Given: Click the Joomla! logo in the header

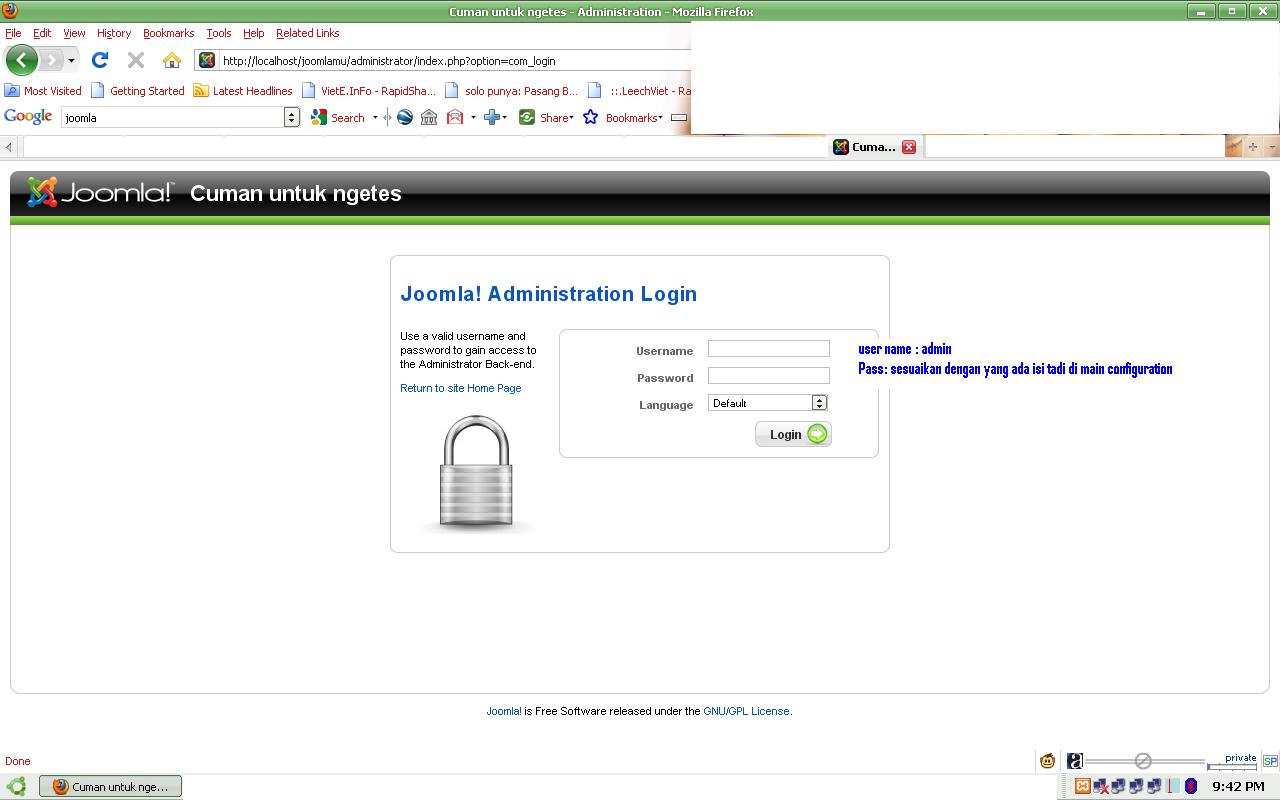Looking at the screenshot, I should point(100,192).
